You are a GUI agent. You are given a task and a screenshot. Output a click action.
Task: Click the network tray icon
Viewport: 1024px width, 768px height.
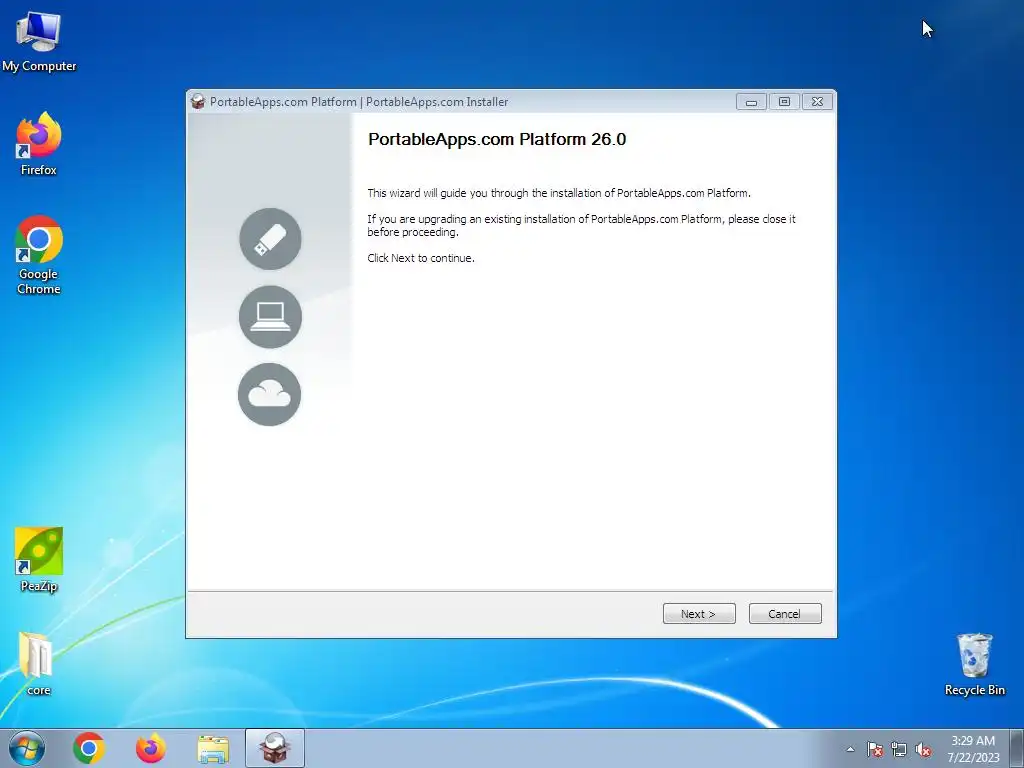[899, 750]
